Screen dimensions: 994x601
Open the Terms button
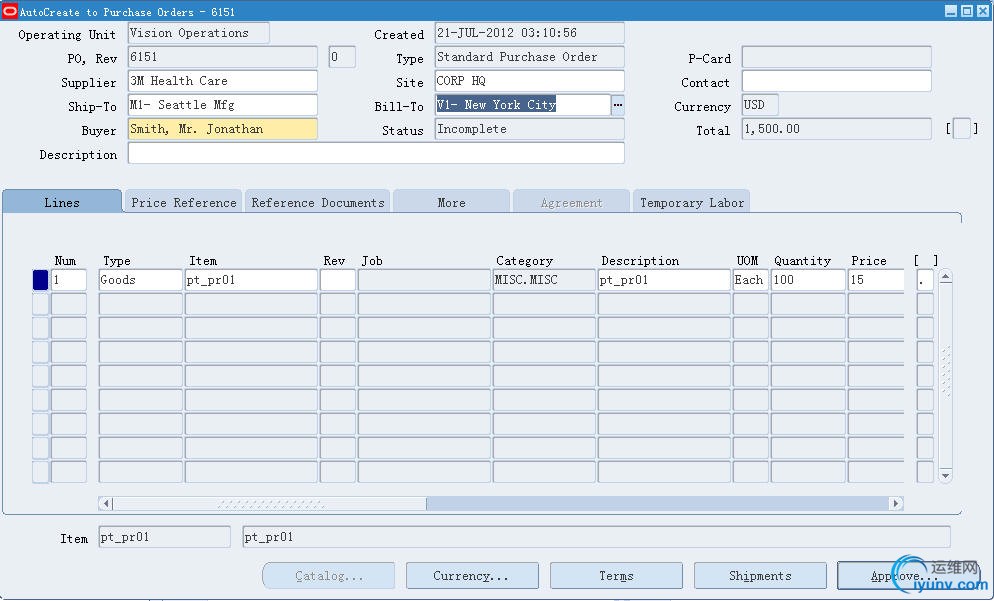coord(616,576)
